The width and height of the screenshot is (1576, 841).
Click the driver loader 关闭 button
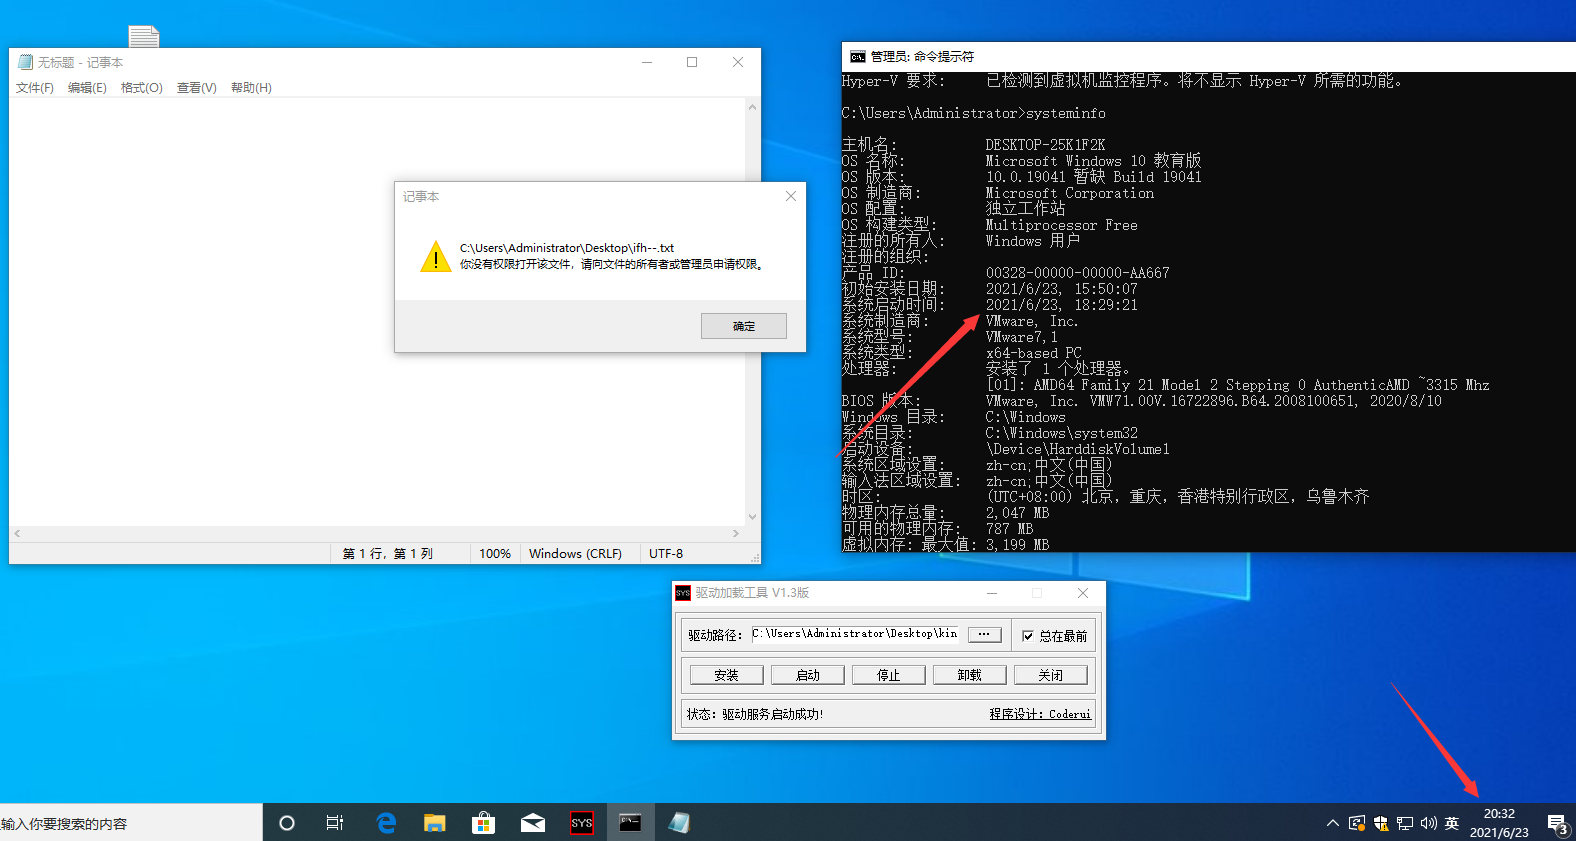(1050, 675)
